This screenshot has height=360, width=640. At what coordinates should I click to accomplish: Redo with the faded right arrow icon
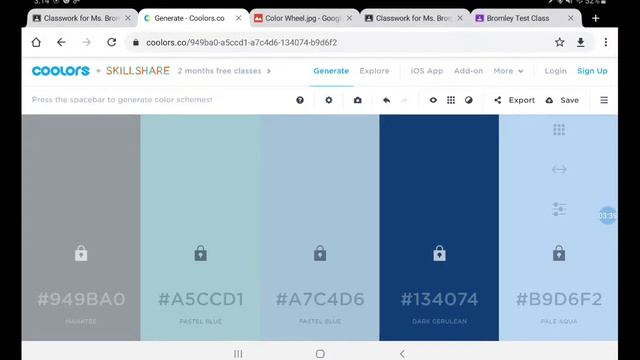click(404, 100)
